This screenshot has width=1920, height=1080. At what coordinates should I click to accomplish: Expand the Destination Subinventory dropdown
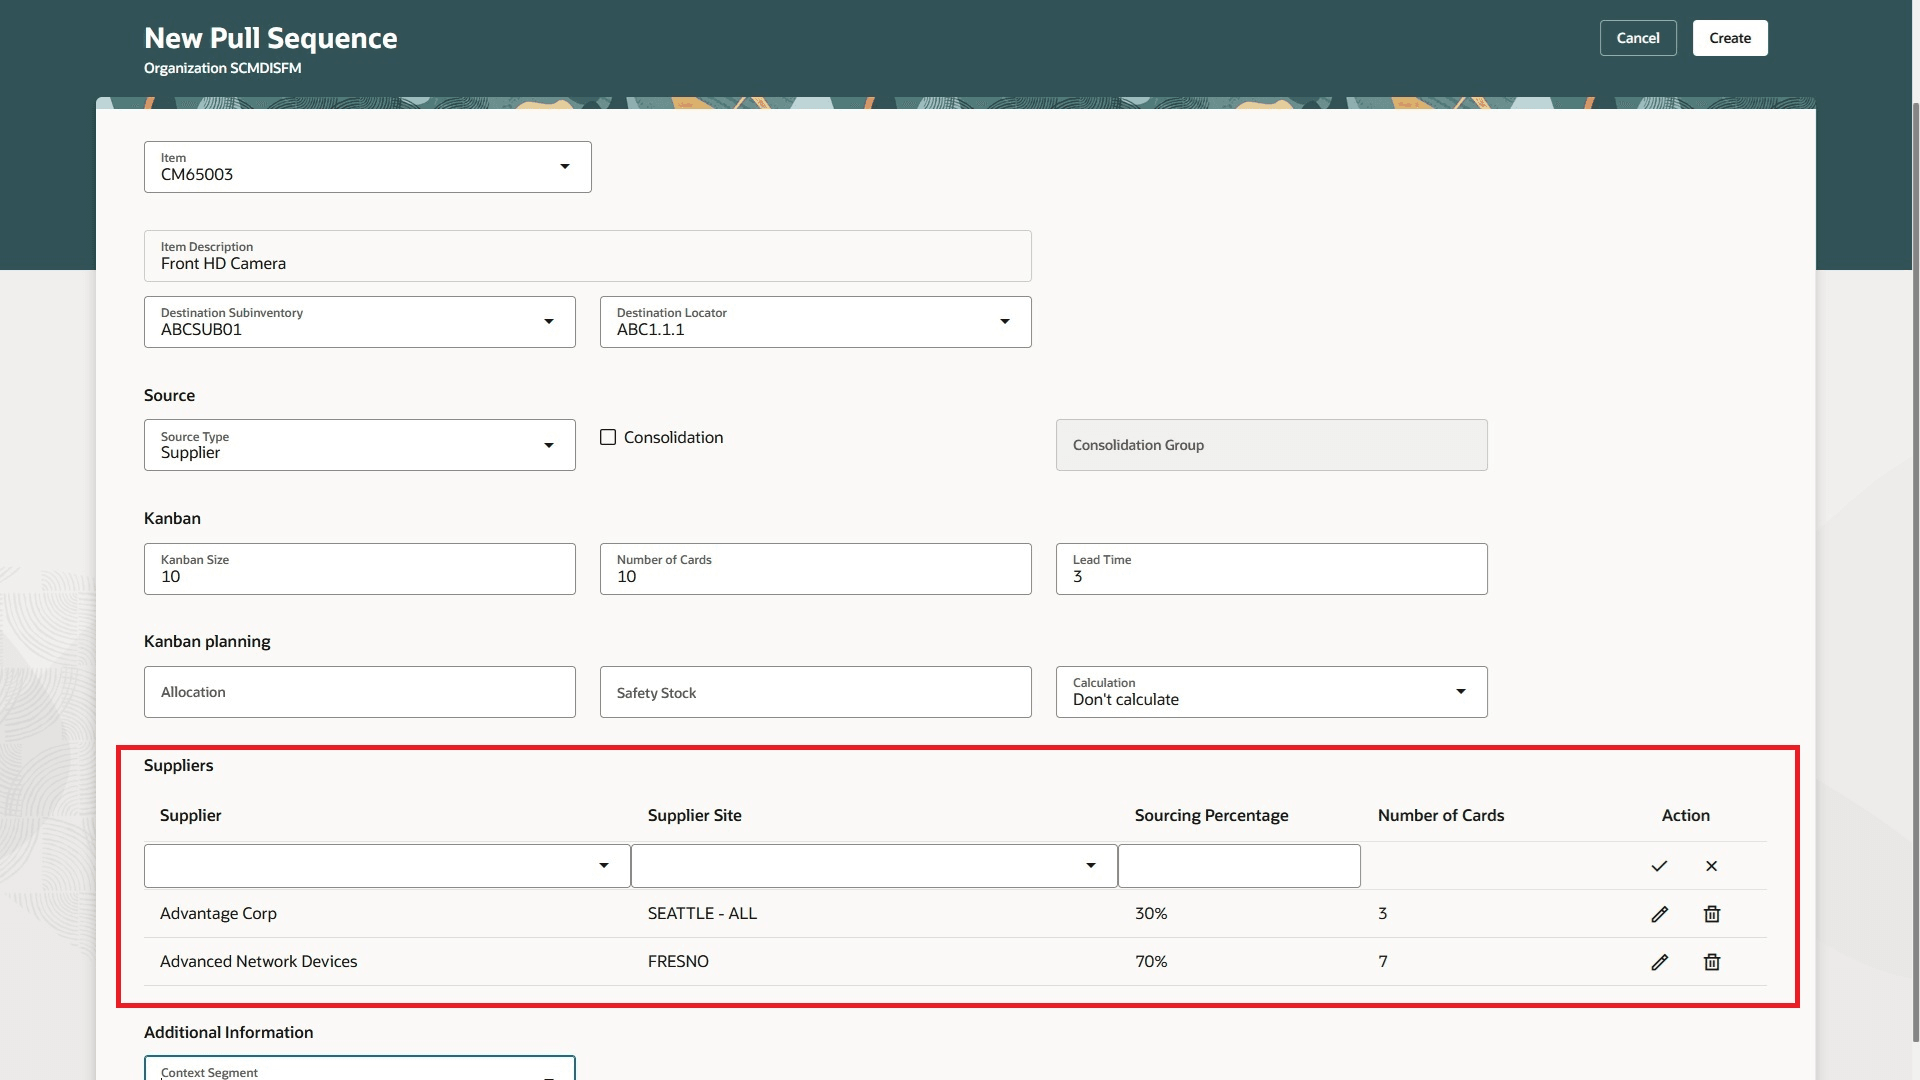[549, 321]
